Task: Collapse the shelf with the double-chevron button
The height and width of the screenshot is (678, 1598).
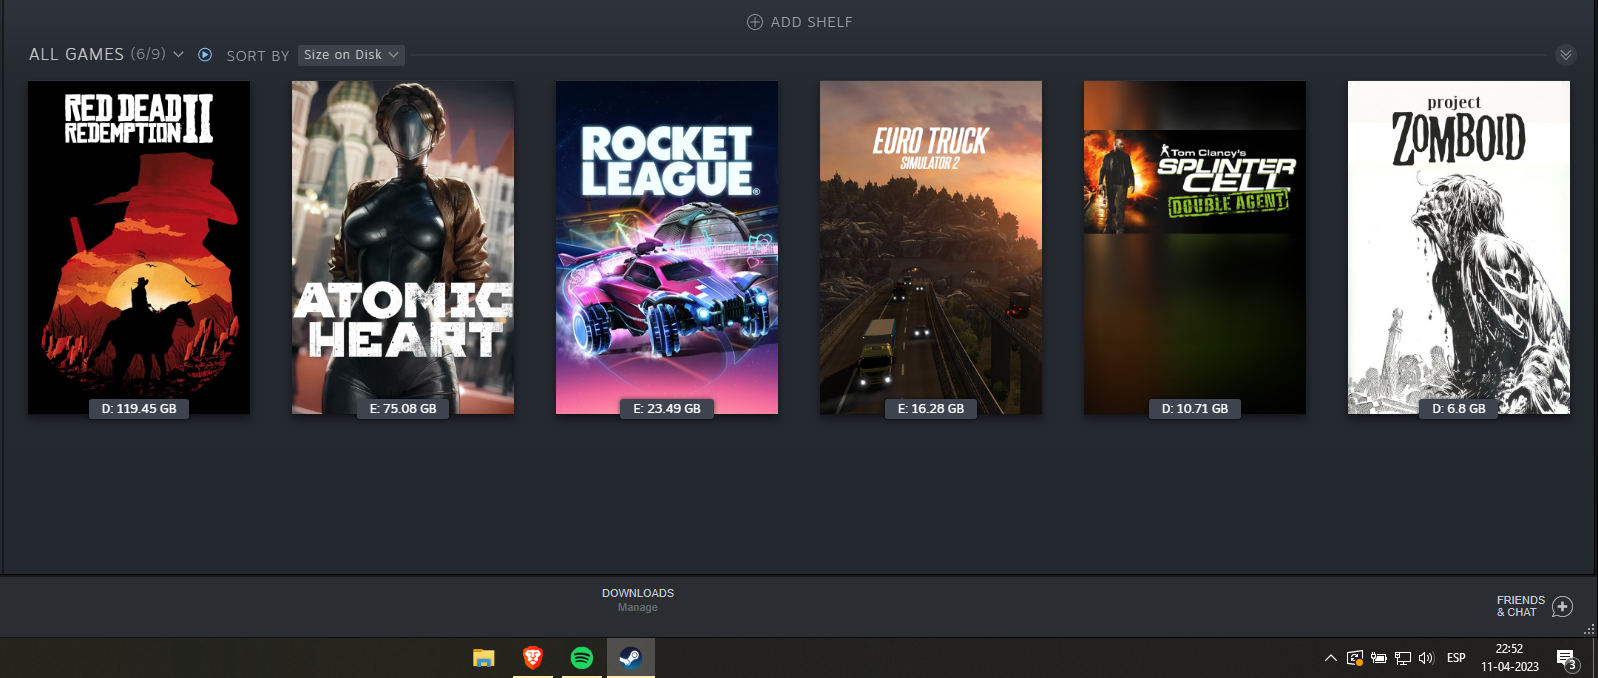Action: [x=1566, y=55]
